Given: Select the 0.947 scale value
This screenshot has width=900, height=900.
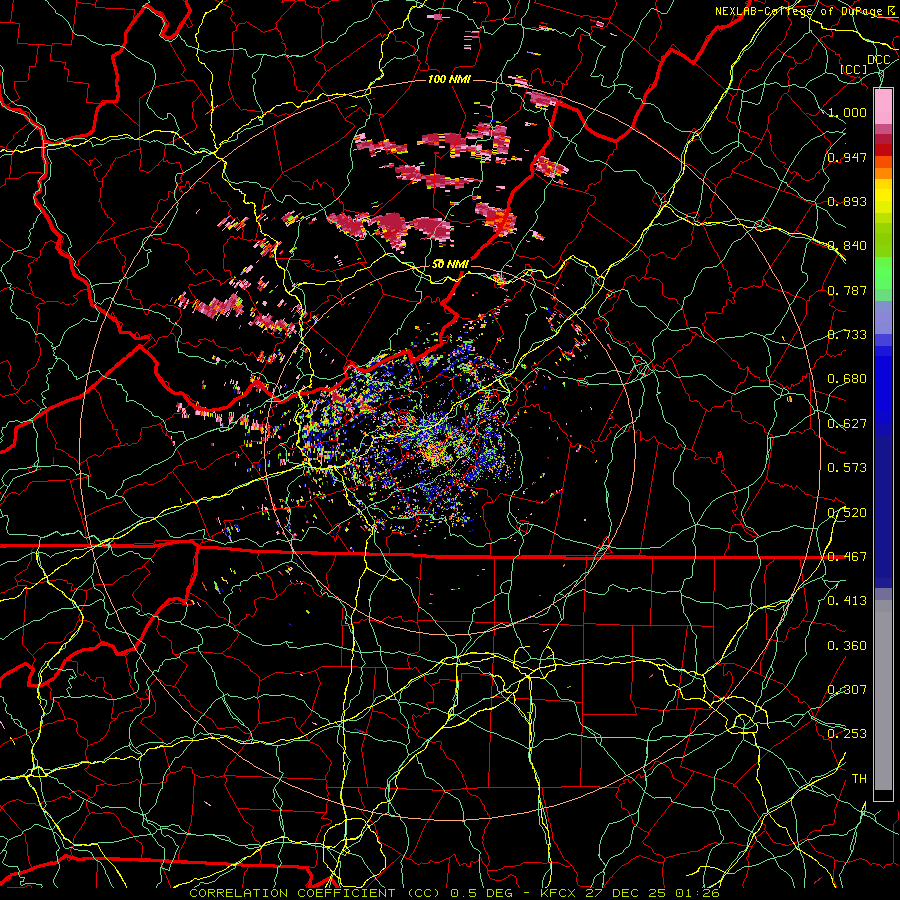Looking at the screenshot, I should (847, 157).
